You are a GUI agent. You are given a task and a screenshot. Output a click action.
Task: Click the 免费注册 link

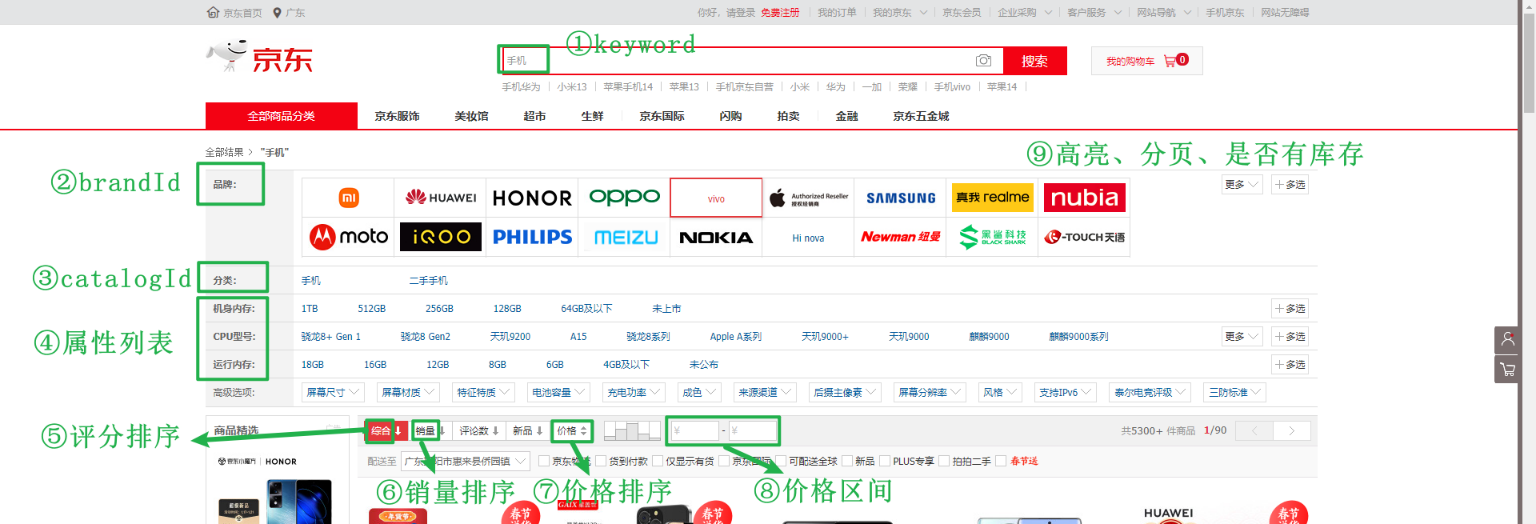click(x=780, y=13)
